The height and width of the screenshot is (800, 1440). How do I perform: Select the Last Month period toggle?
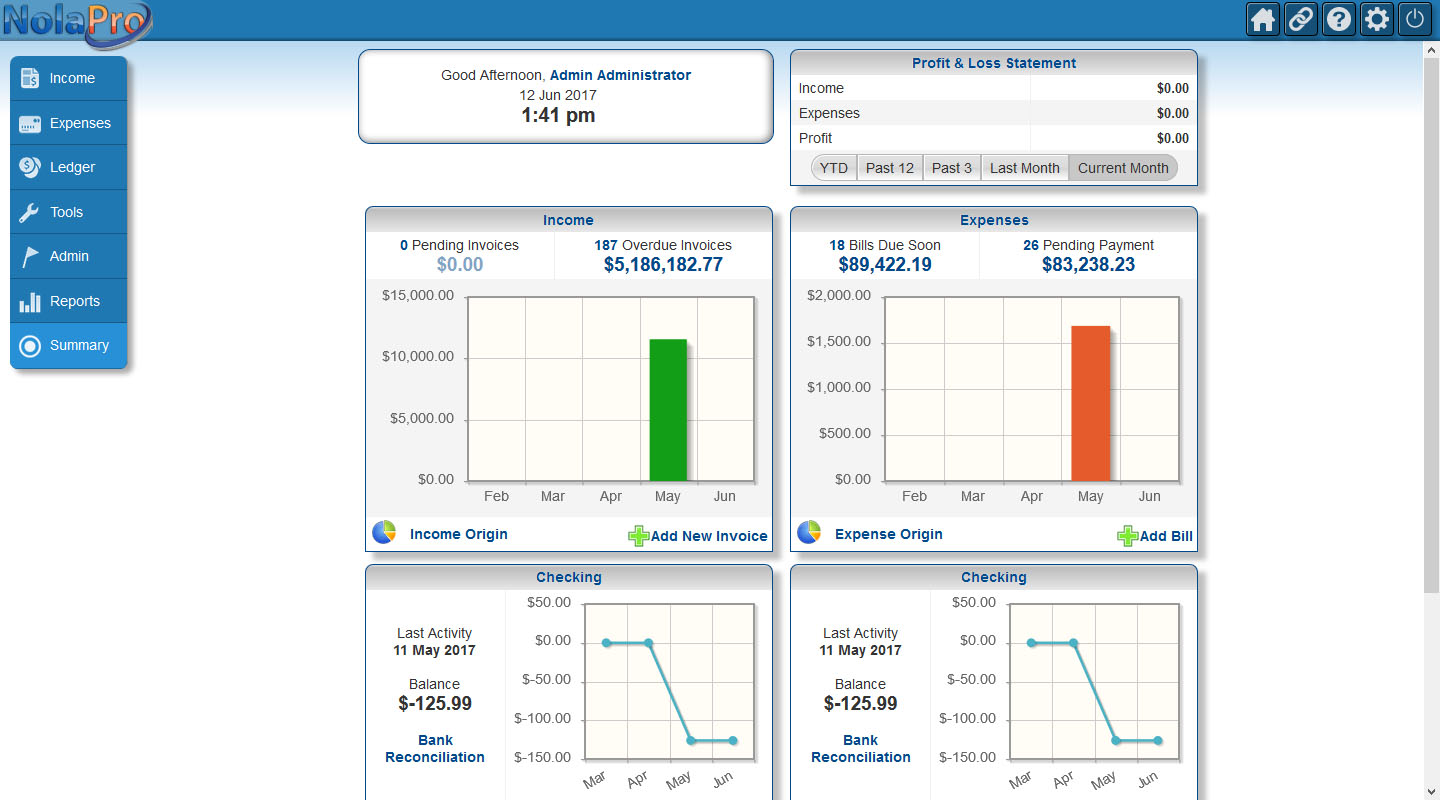(1024, 168)
